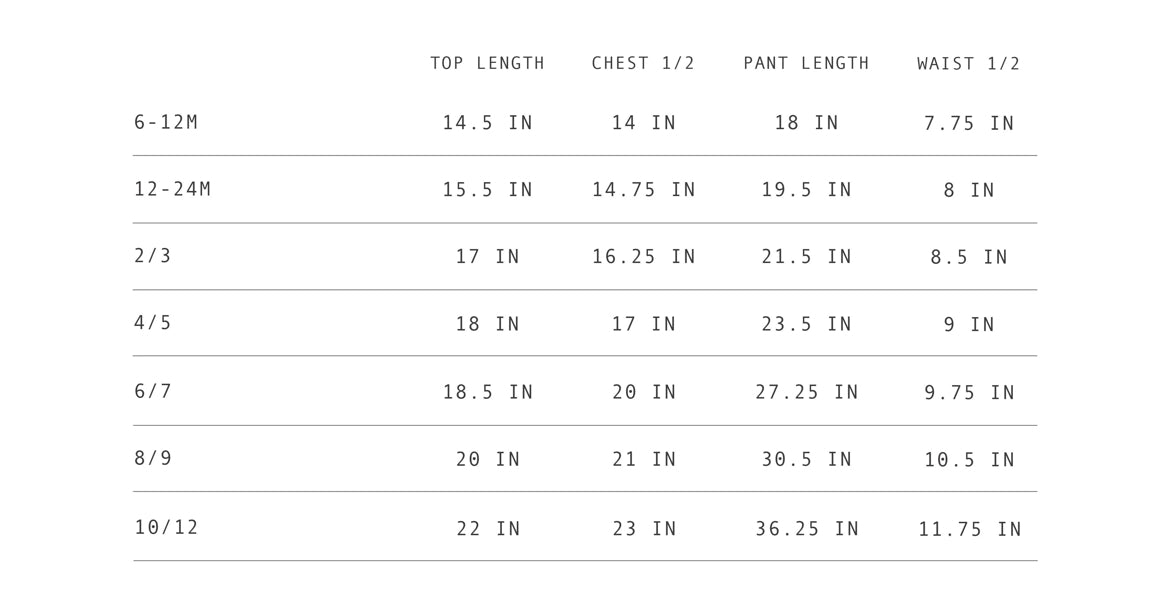Click the 14.75 IN chest value
This screenshot has width=1170, height=593.
[x=644, y=190]
